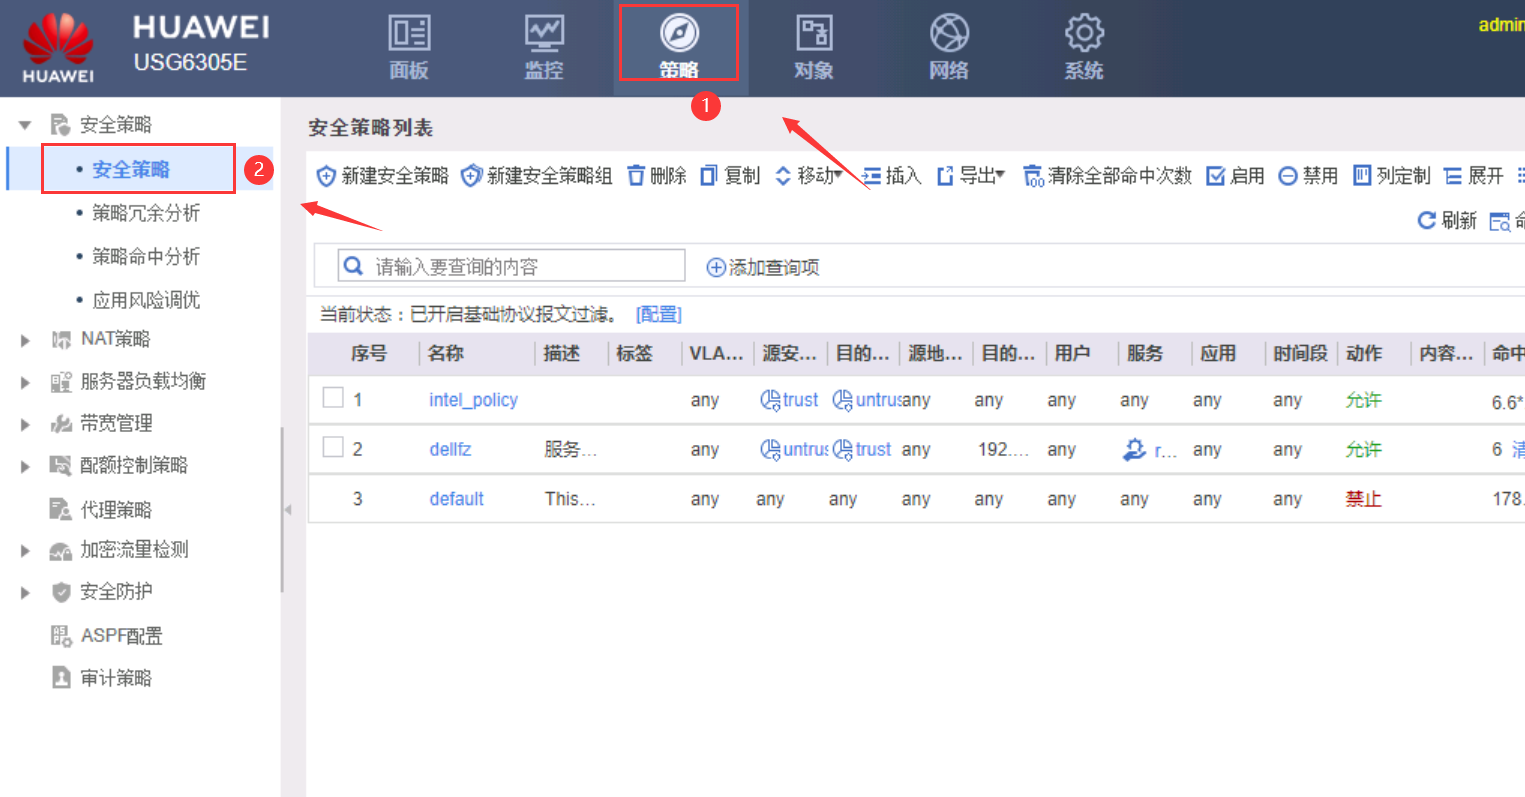Open the 对象 objects icon

[813, 34]
